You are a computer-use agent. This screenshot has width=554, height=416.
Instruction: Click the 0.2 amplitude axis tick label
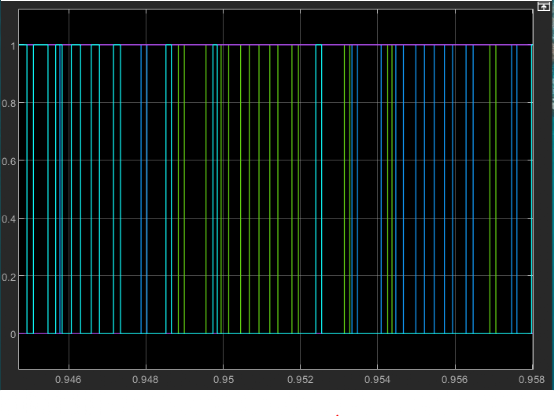click(9, 277)
